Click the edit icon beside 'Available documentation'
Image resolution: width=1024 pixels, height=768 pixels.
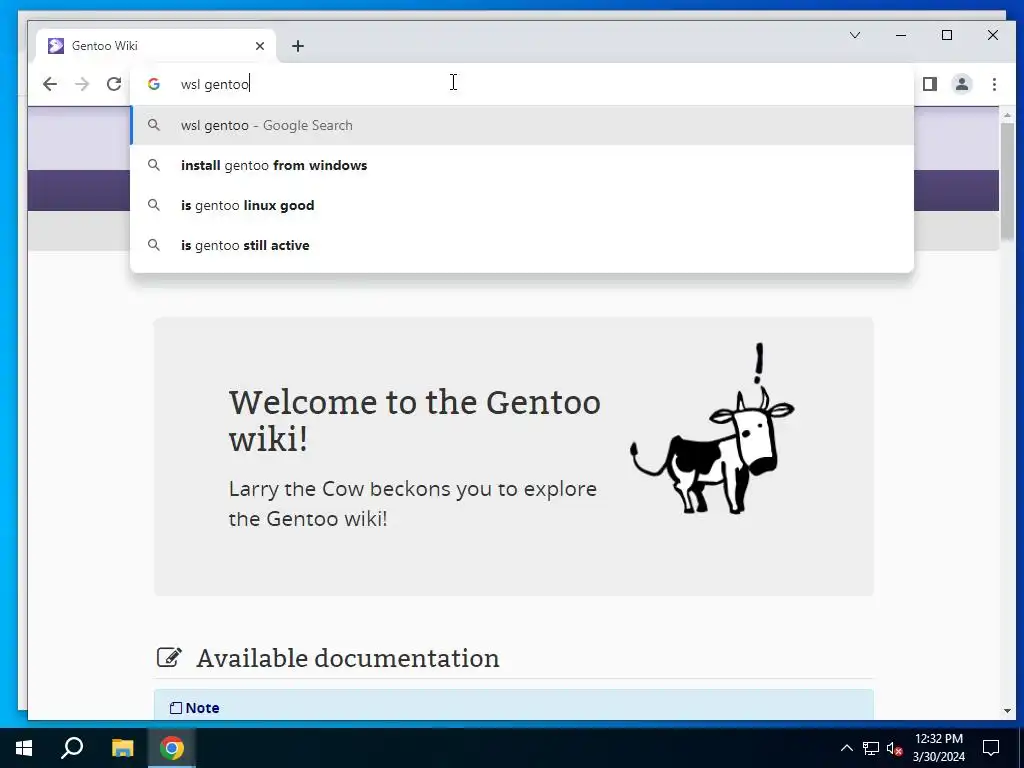pos(169,657)
